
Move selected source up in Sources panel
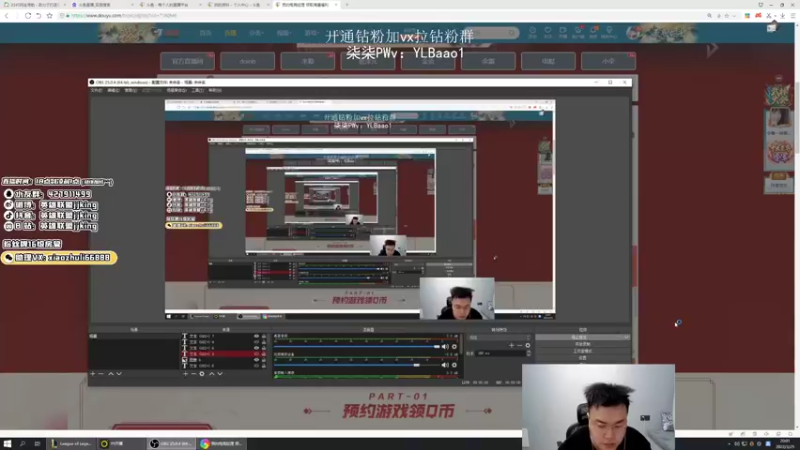tap(212, 374)
